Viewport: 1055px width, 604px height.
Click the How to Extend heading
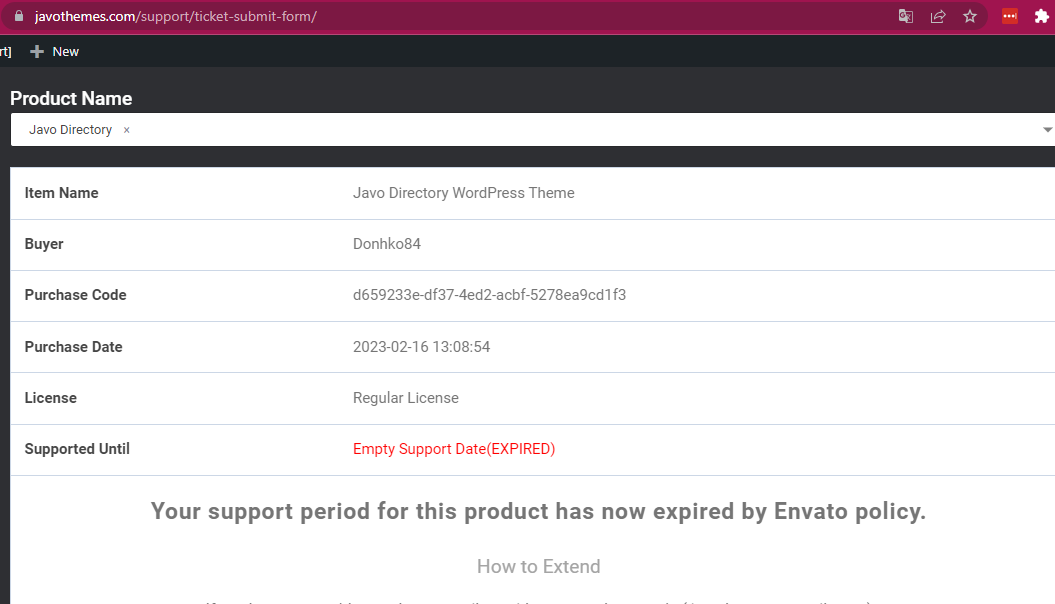click(x=538, y=566)
